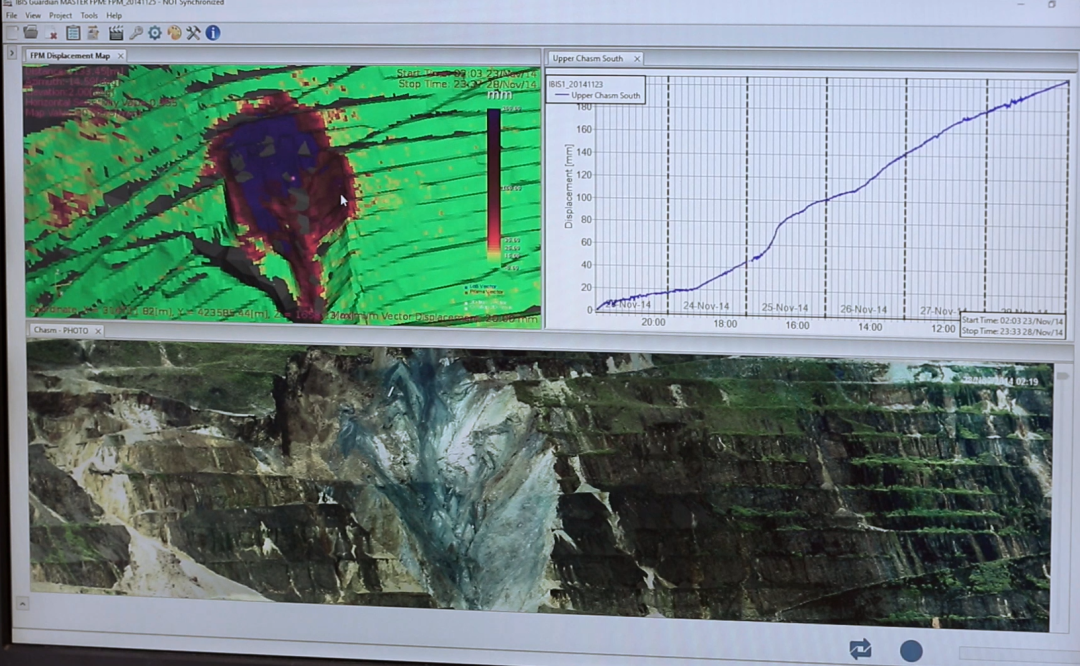
Task: Click the mm displacement color scale bar
Action: (x=494, y=185)
